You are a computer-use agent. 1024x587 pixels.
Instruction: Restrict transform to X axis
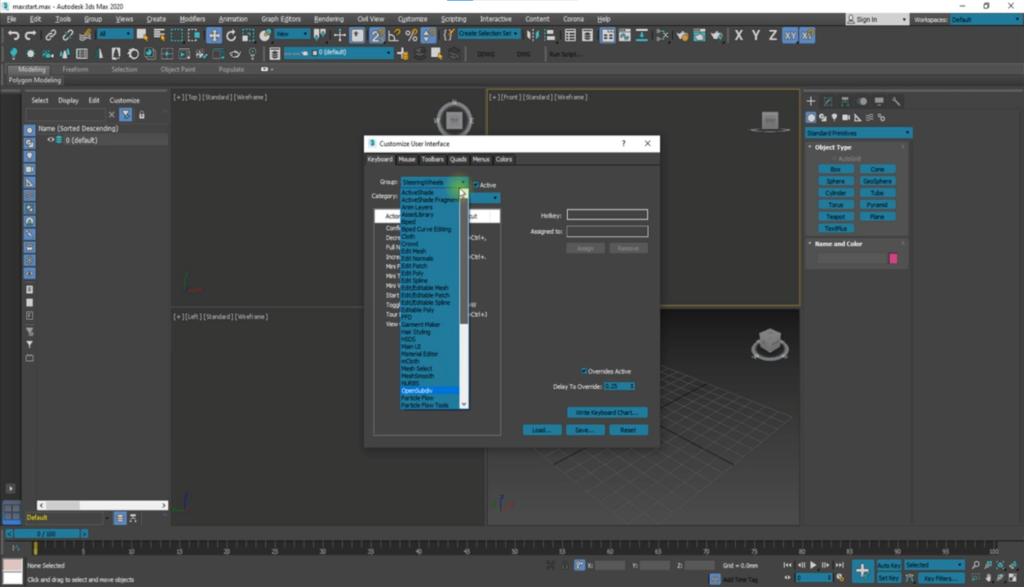[739, 35]
